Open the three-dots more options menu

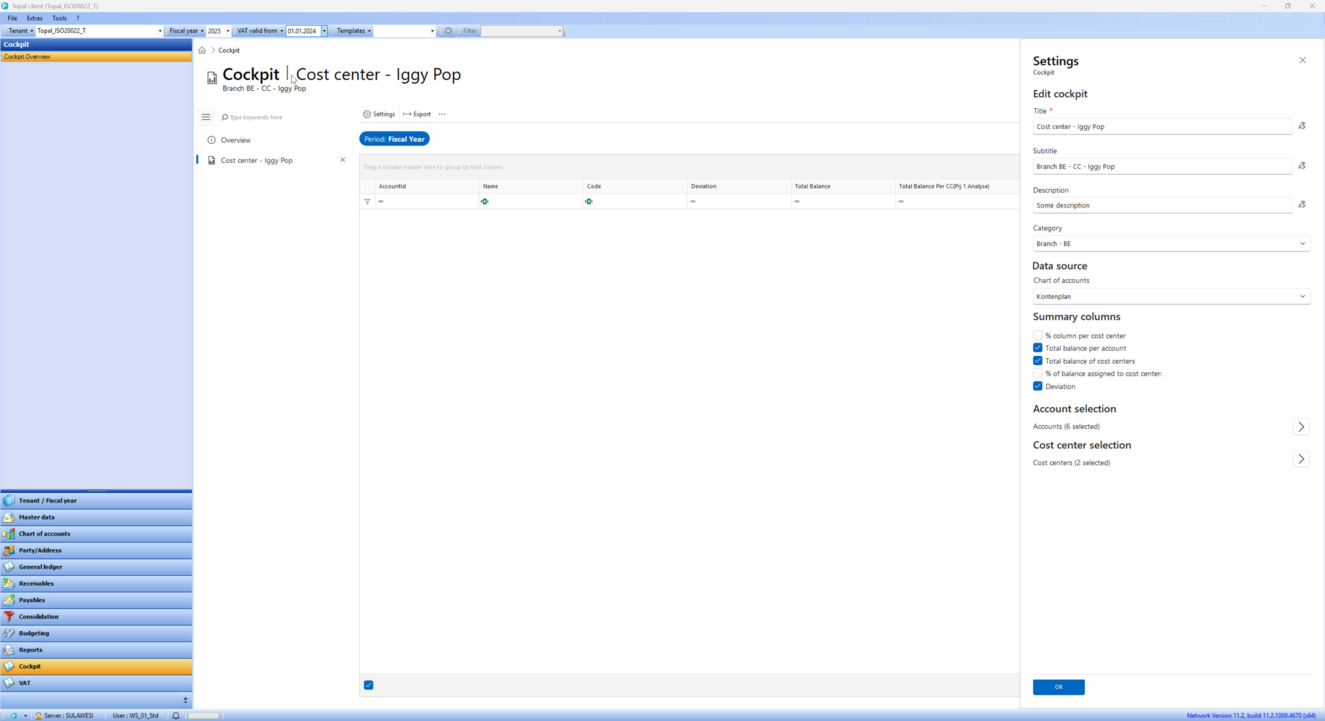(x=442, y=114)
